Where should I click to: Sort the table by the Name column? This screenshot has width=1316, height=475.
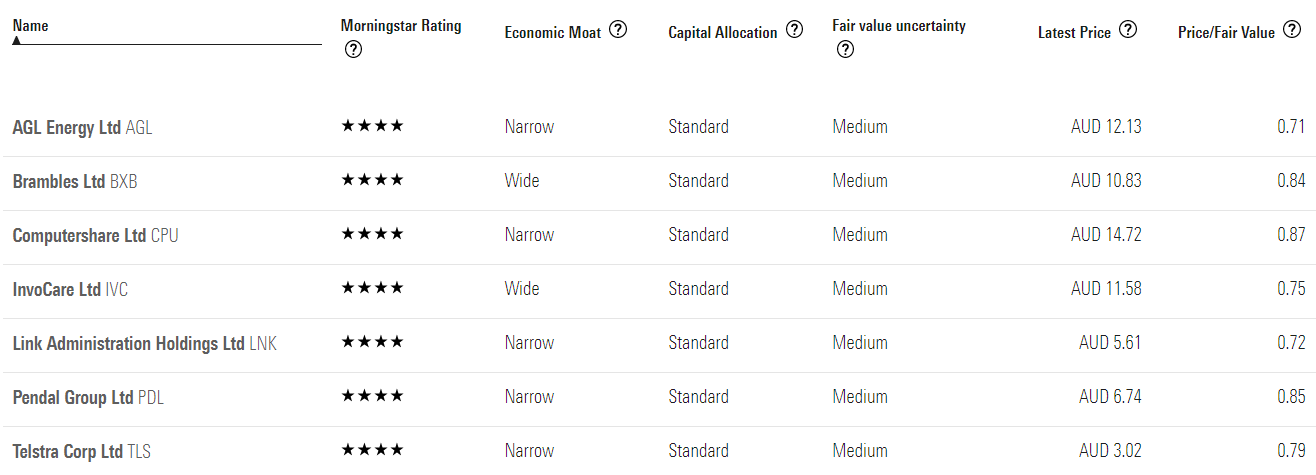click(30, 25)
